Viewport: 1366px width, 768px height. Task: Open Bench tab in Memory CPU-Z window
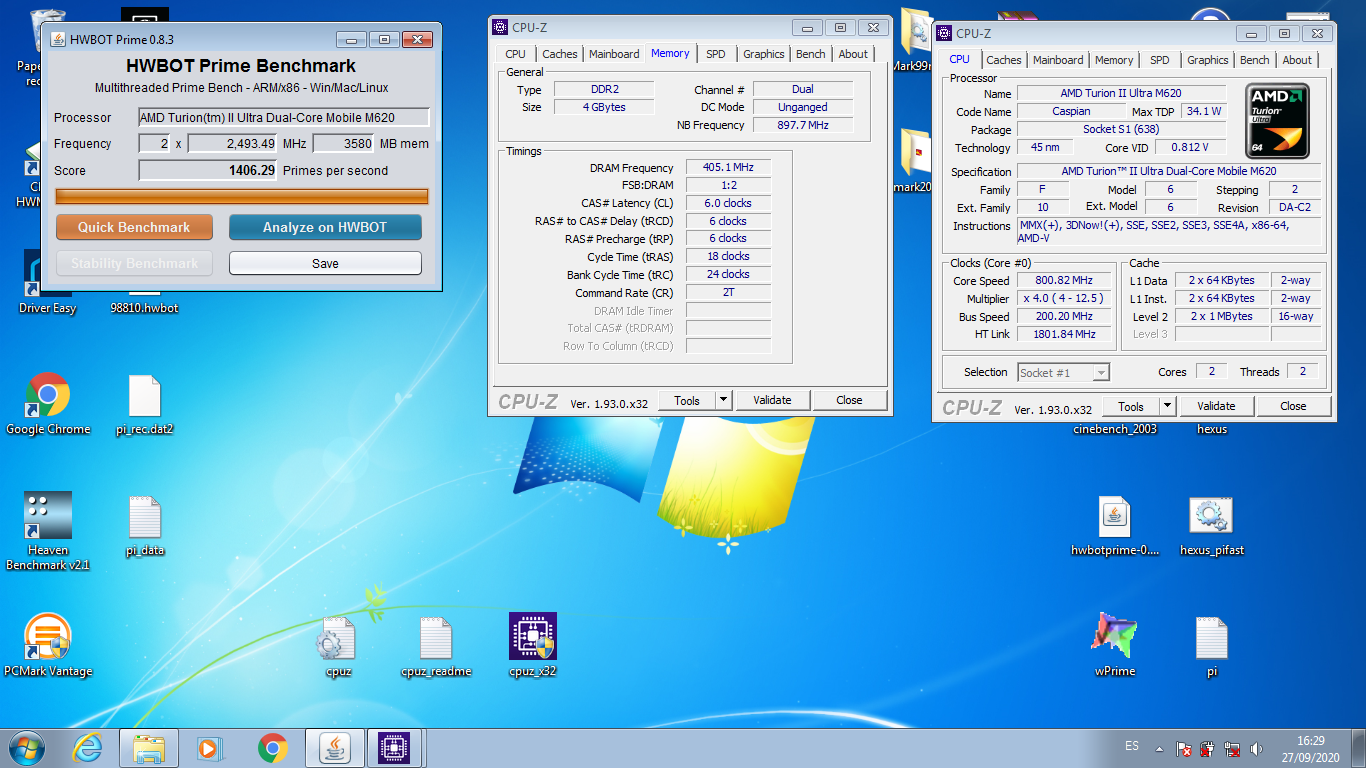pos(811,54)
